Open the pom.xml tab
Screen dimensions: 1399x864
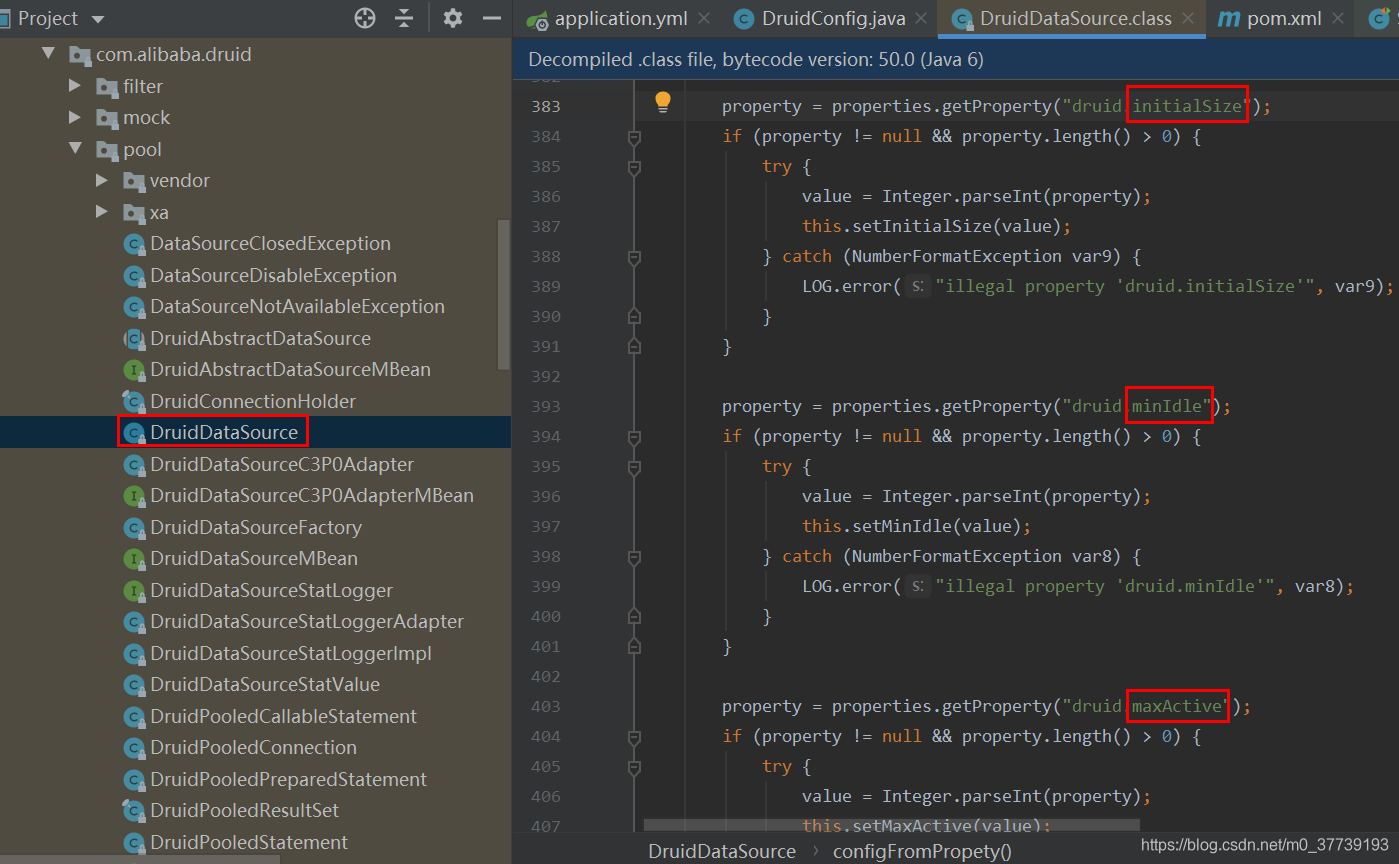coord(1284,19)
